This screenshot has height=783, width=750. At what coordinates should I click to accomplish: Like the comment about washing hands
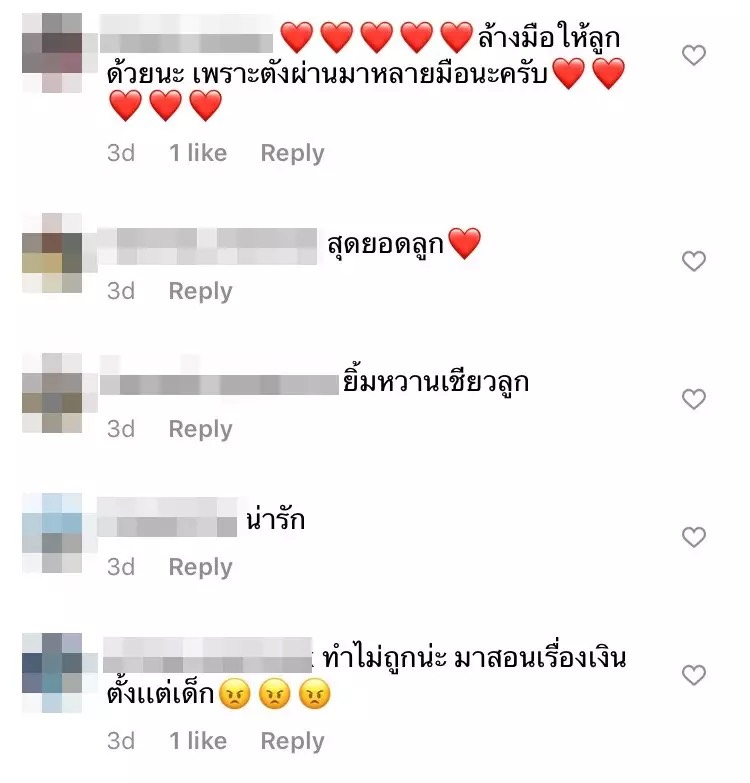694,55
